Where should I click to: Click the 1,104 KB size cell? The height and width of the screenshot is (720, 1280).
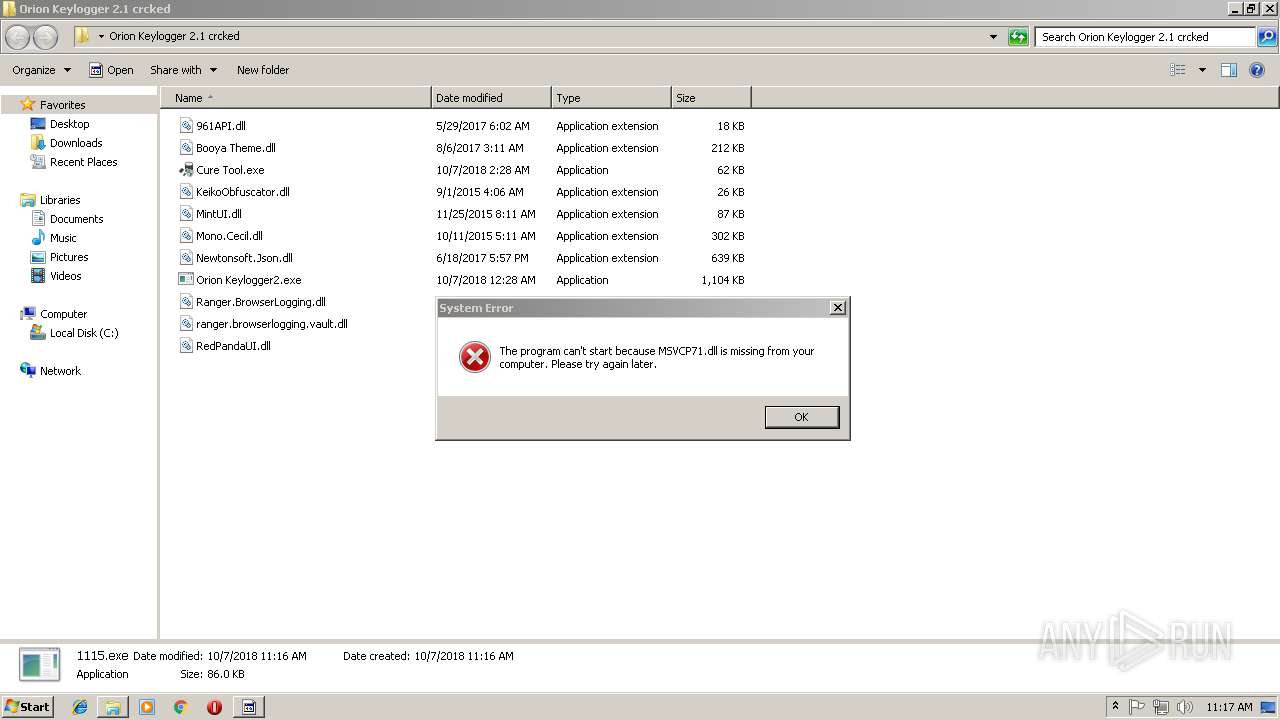(723, 280)
